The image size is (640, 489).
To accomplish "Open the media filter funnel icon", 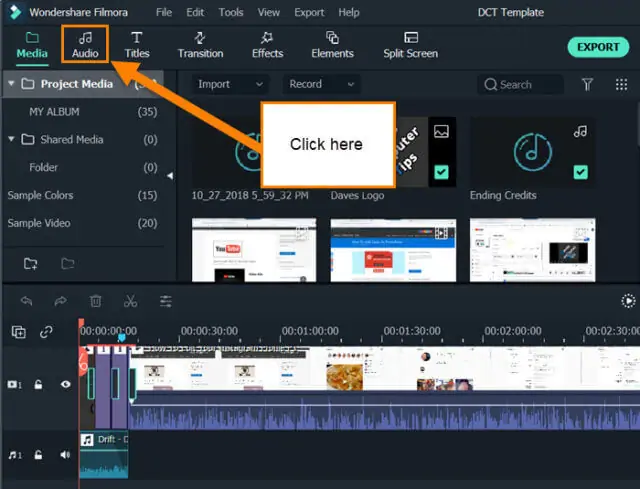I will (587, 84).
